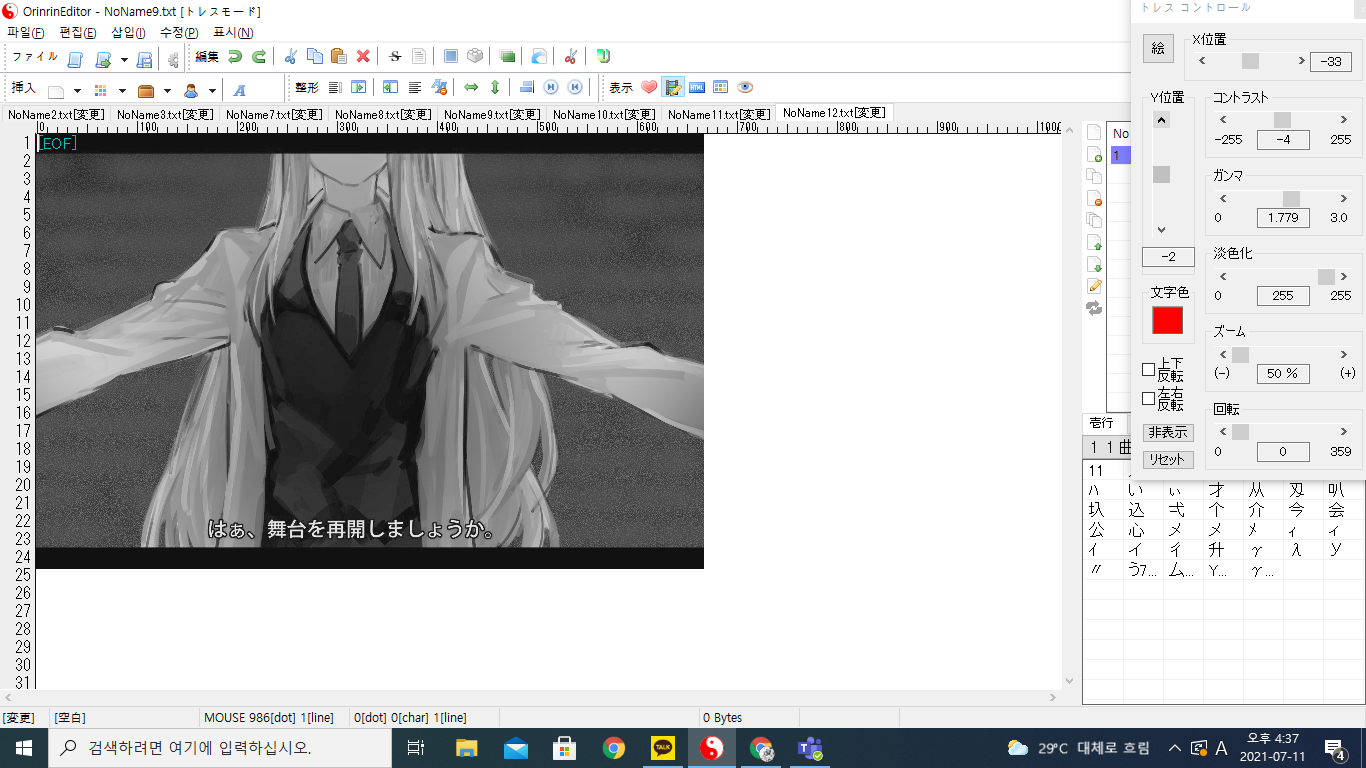Image resolution: width=1366 pixels, height=768 pixels.
Task: Check the 左右反転 checkbox
Action: pos(1148,398)
